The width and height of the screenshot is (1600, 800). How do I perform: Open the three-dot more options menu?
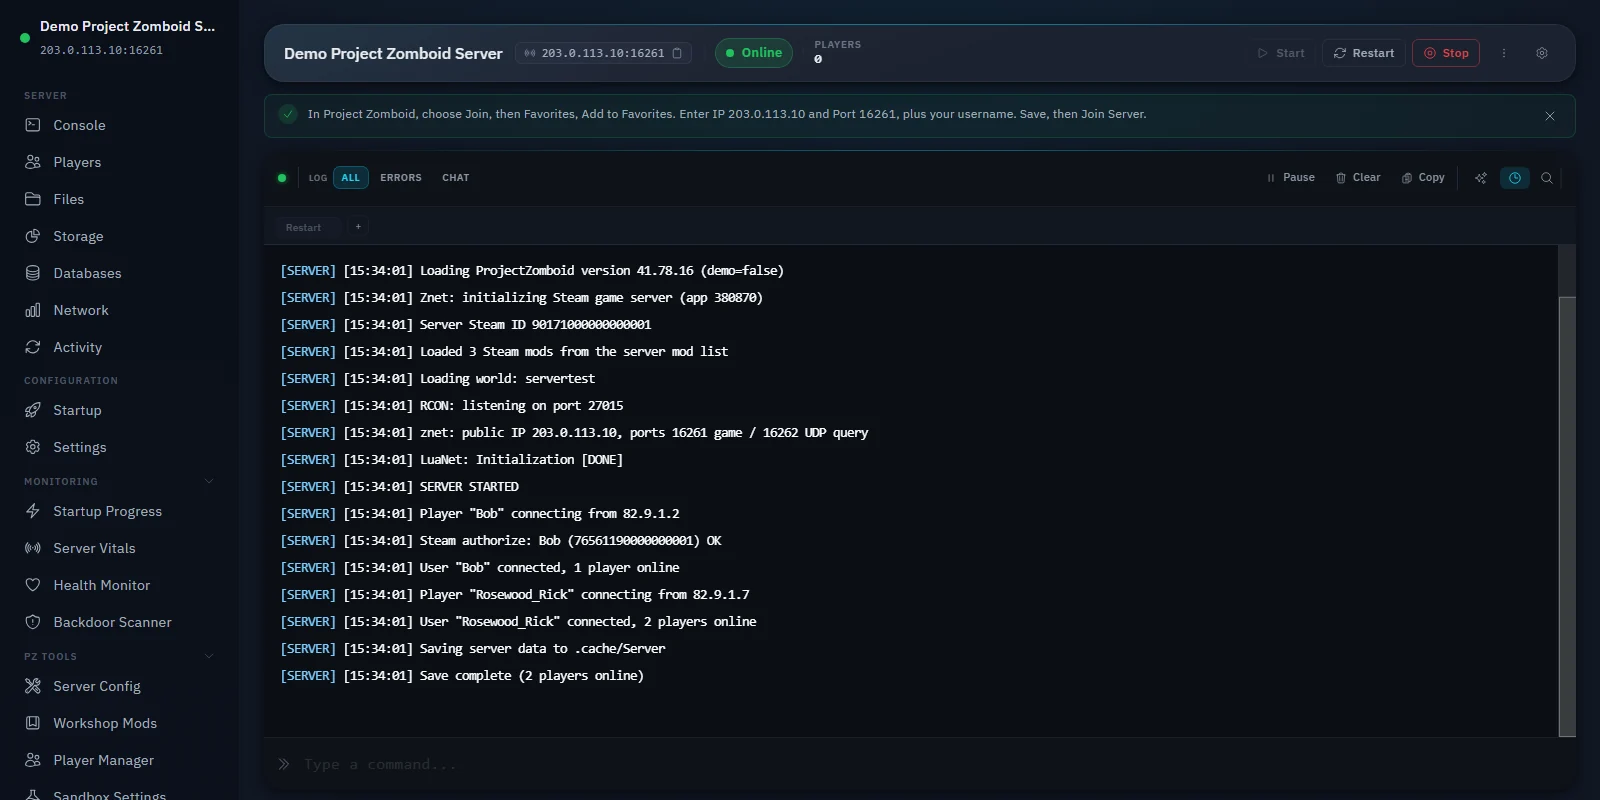point(1504,53)
